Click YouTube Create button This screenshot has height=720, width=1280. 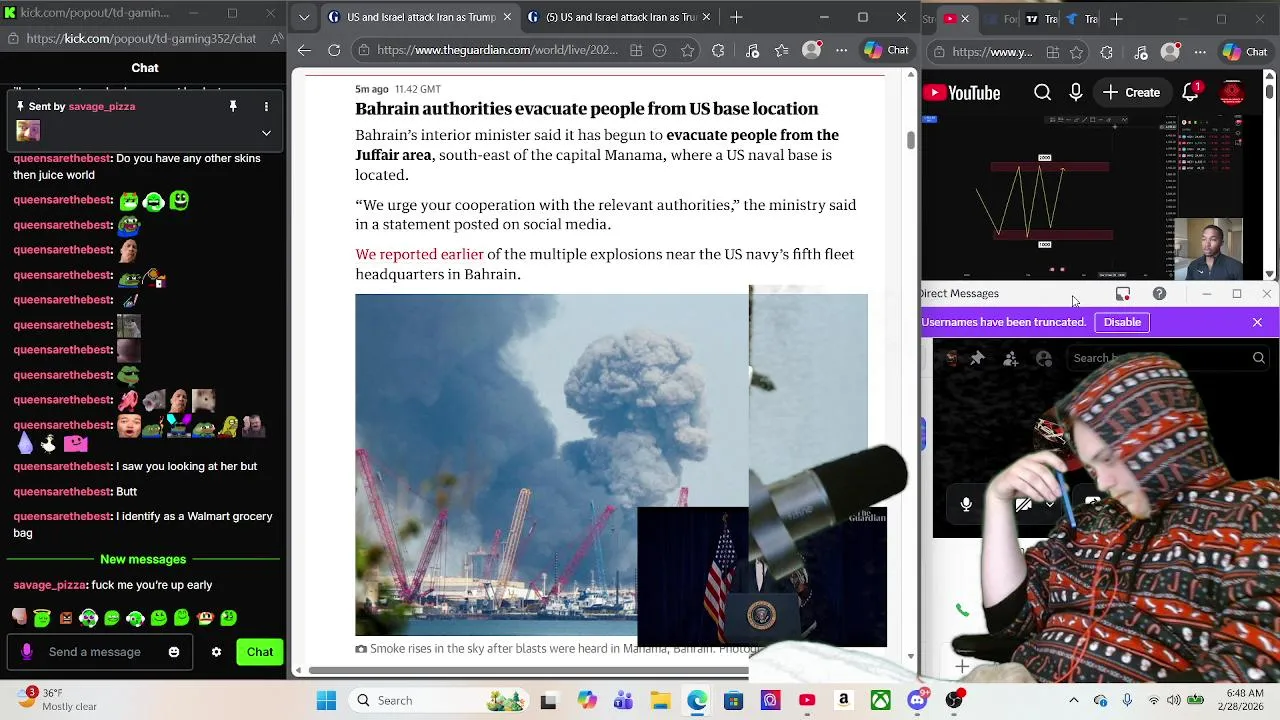(1132, 92)
